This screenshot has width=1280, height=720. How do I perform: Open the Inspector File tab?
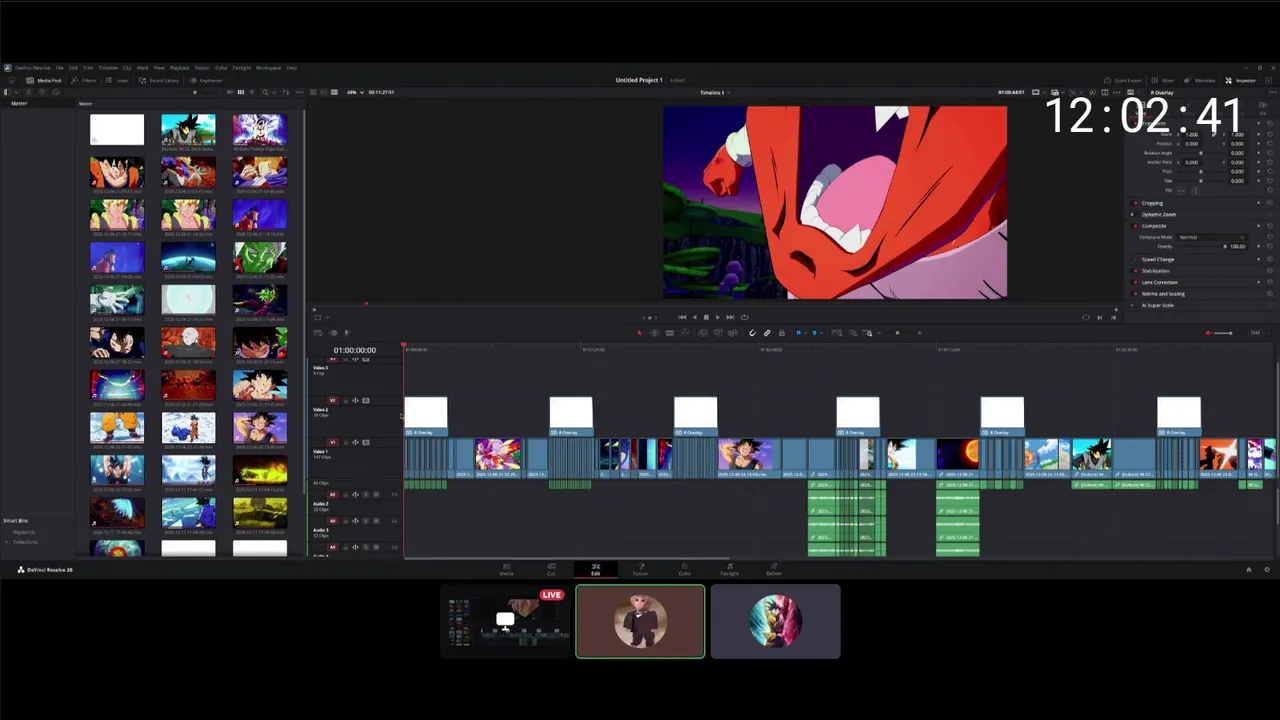click(1263, 108)
